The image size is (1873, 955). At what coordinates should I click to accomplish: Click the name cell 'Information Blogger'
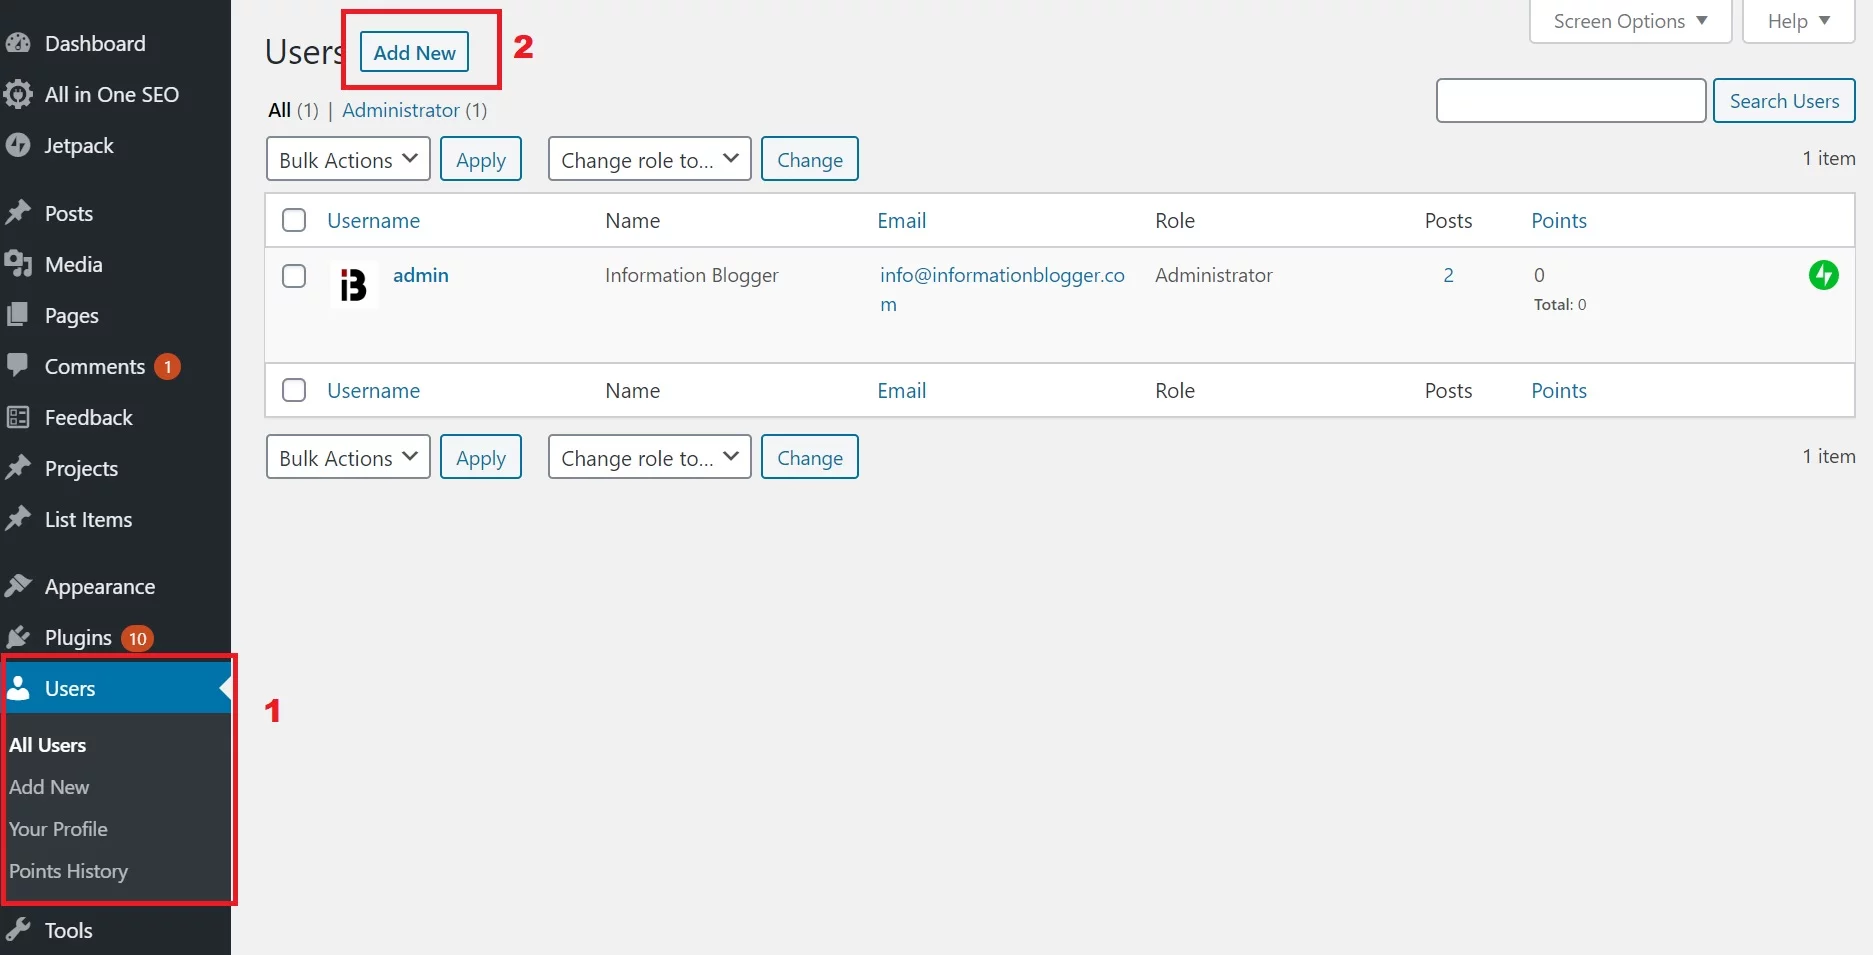pos(691,275)
